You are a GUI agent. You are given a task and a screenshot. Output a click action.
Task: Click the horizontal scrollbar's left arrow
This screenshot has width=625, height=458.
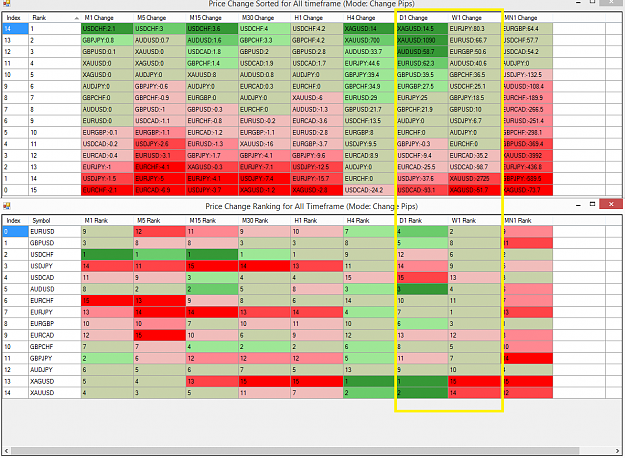(6, 451)
